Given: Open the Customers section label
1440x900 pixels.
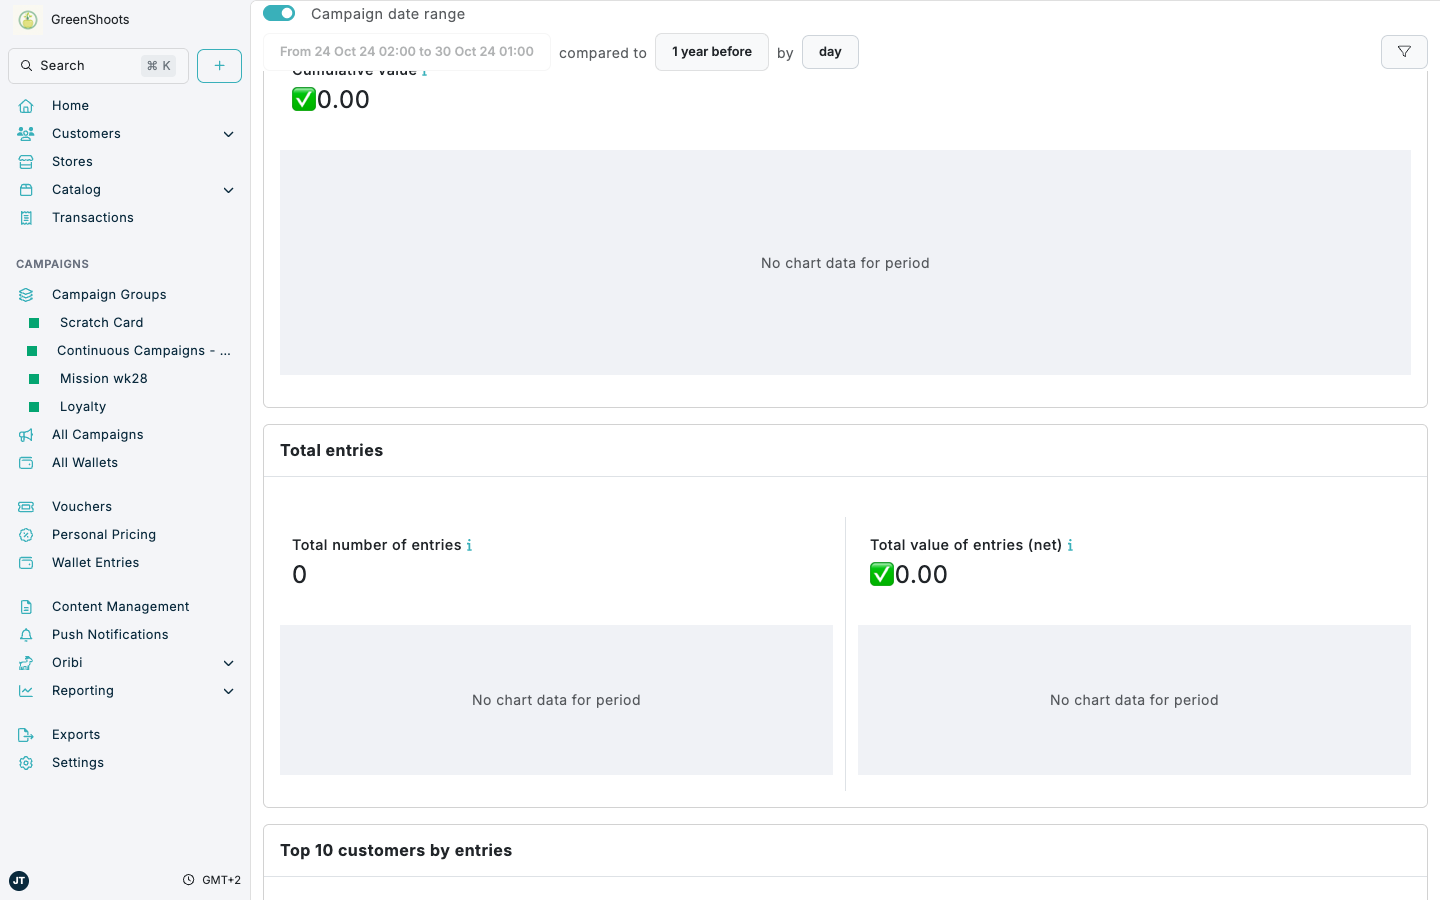Looking at the screenshot, I should point(86,134).
